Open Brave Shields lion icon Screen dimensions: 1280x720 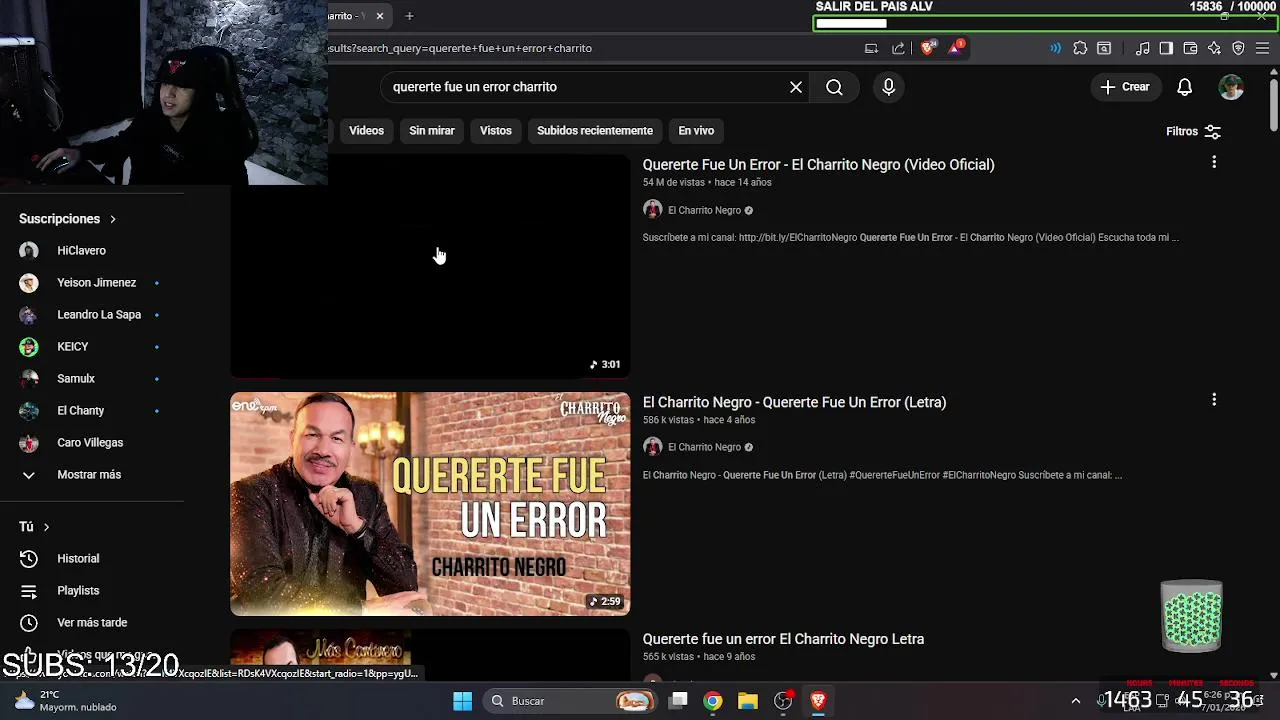coord(928,48)
